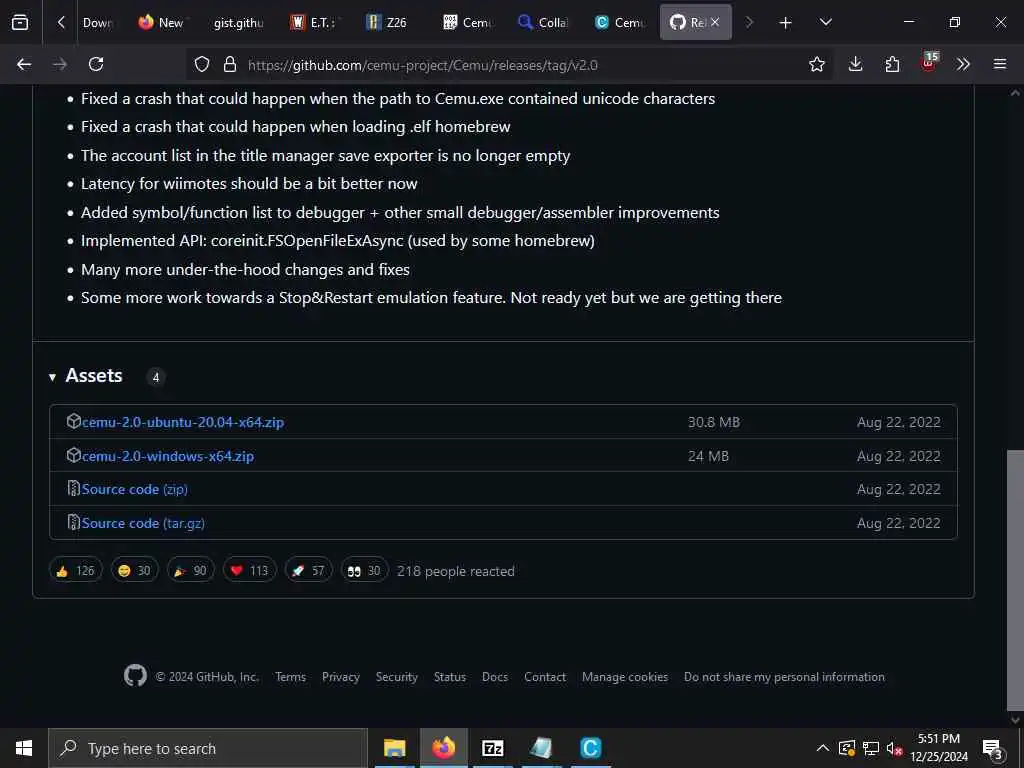The width and height of the screenshot is (1024, 768).
Task: Open the Terms footer link
Action: tap(290, 677)
